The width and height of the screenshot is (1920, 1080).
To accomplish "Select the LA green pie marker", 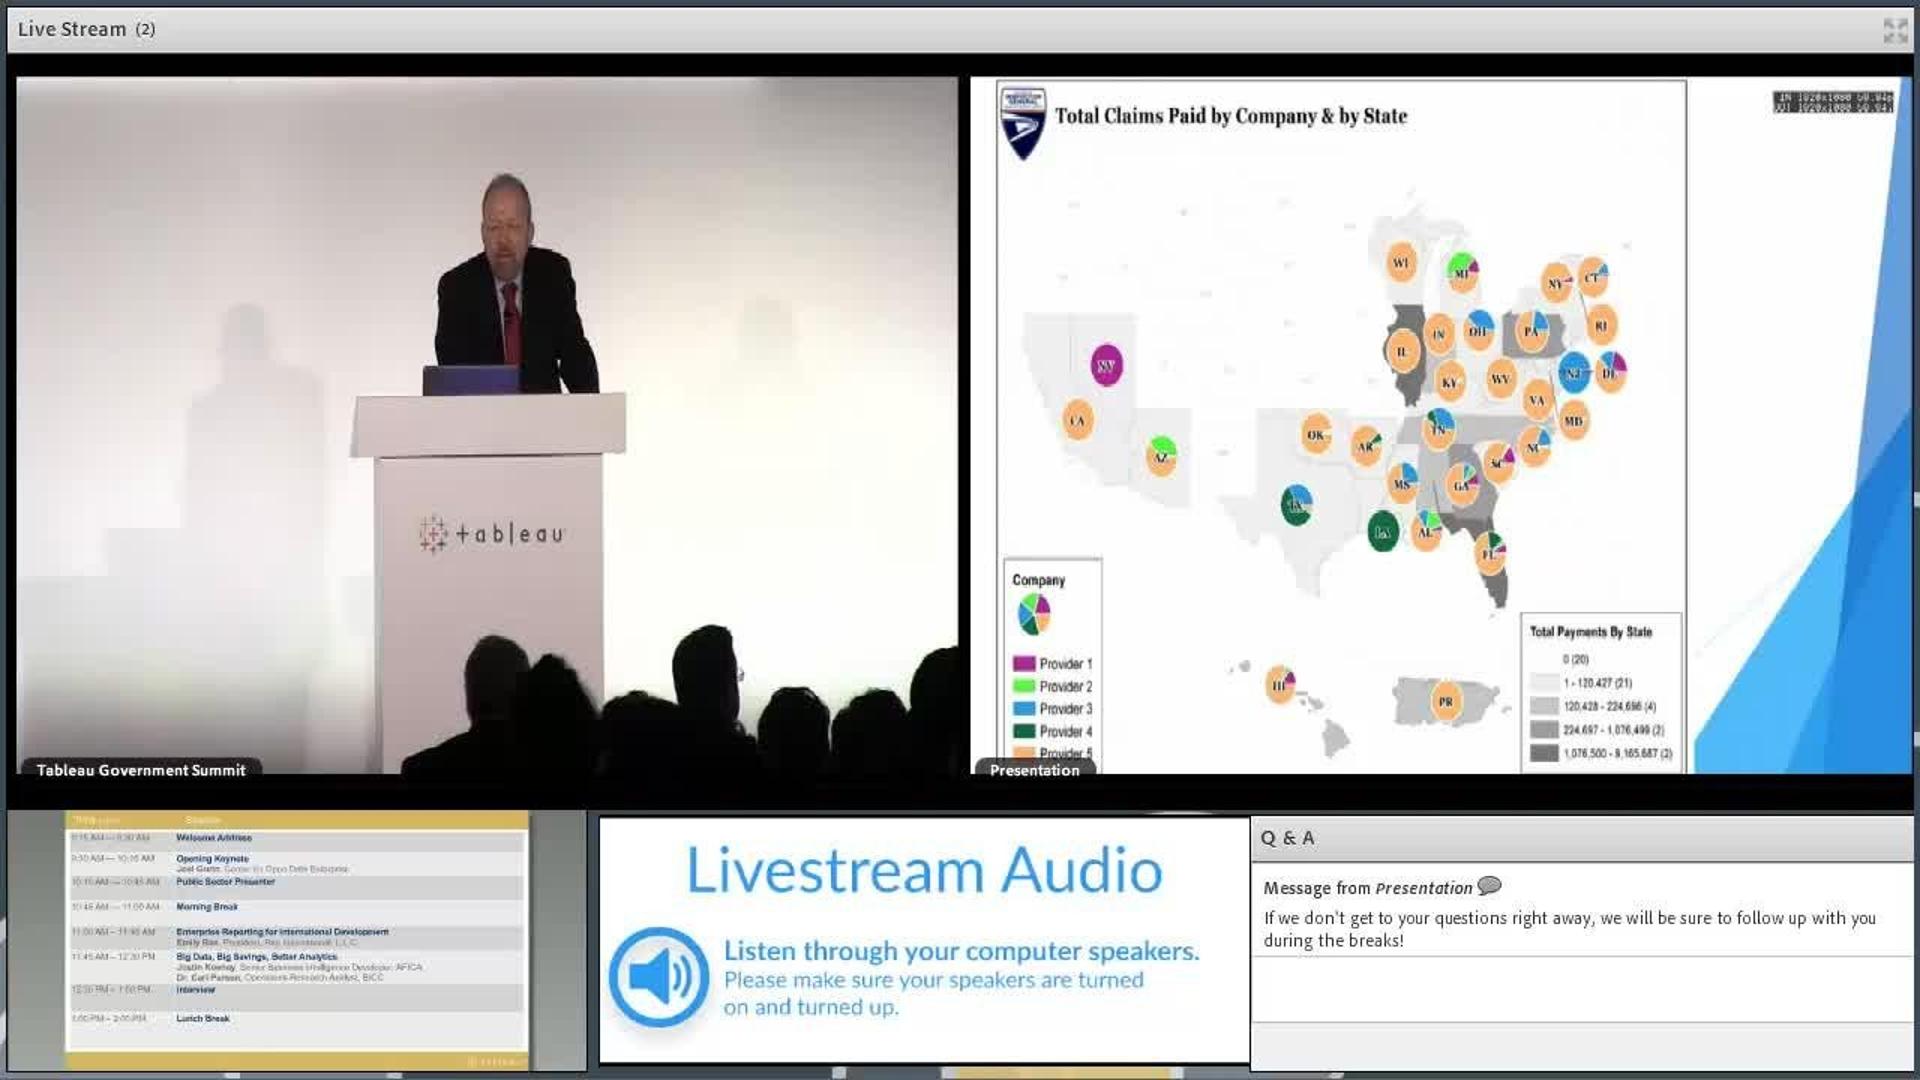I will (x=1382, y=532).
